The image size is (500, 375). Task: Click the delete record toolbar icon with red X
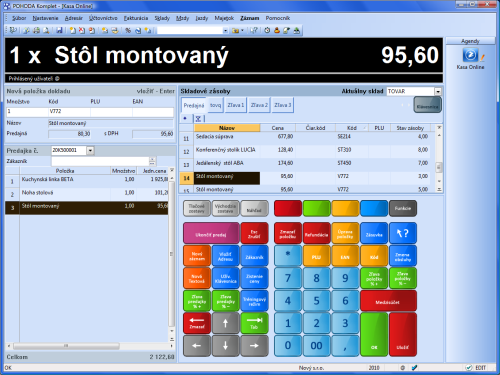pyautogui.click(x=82, y=30)
